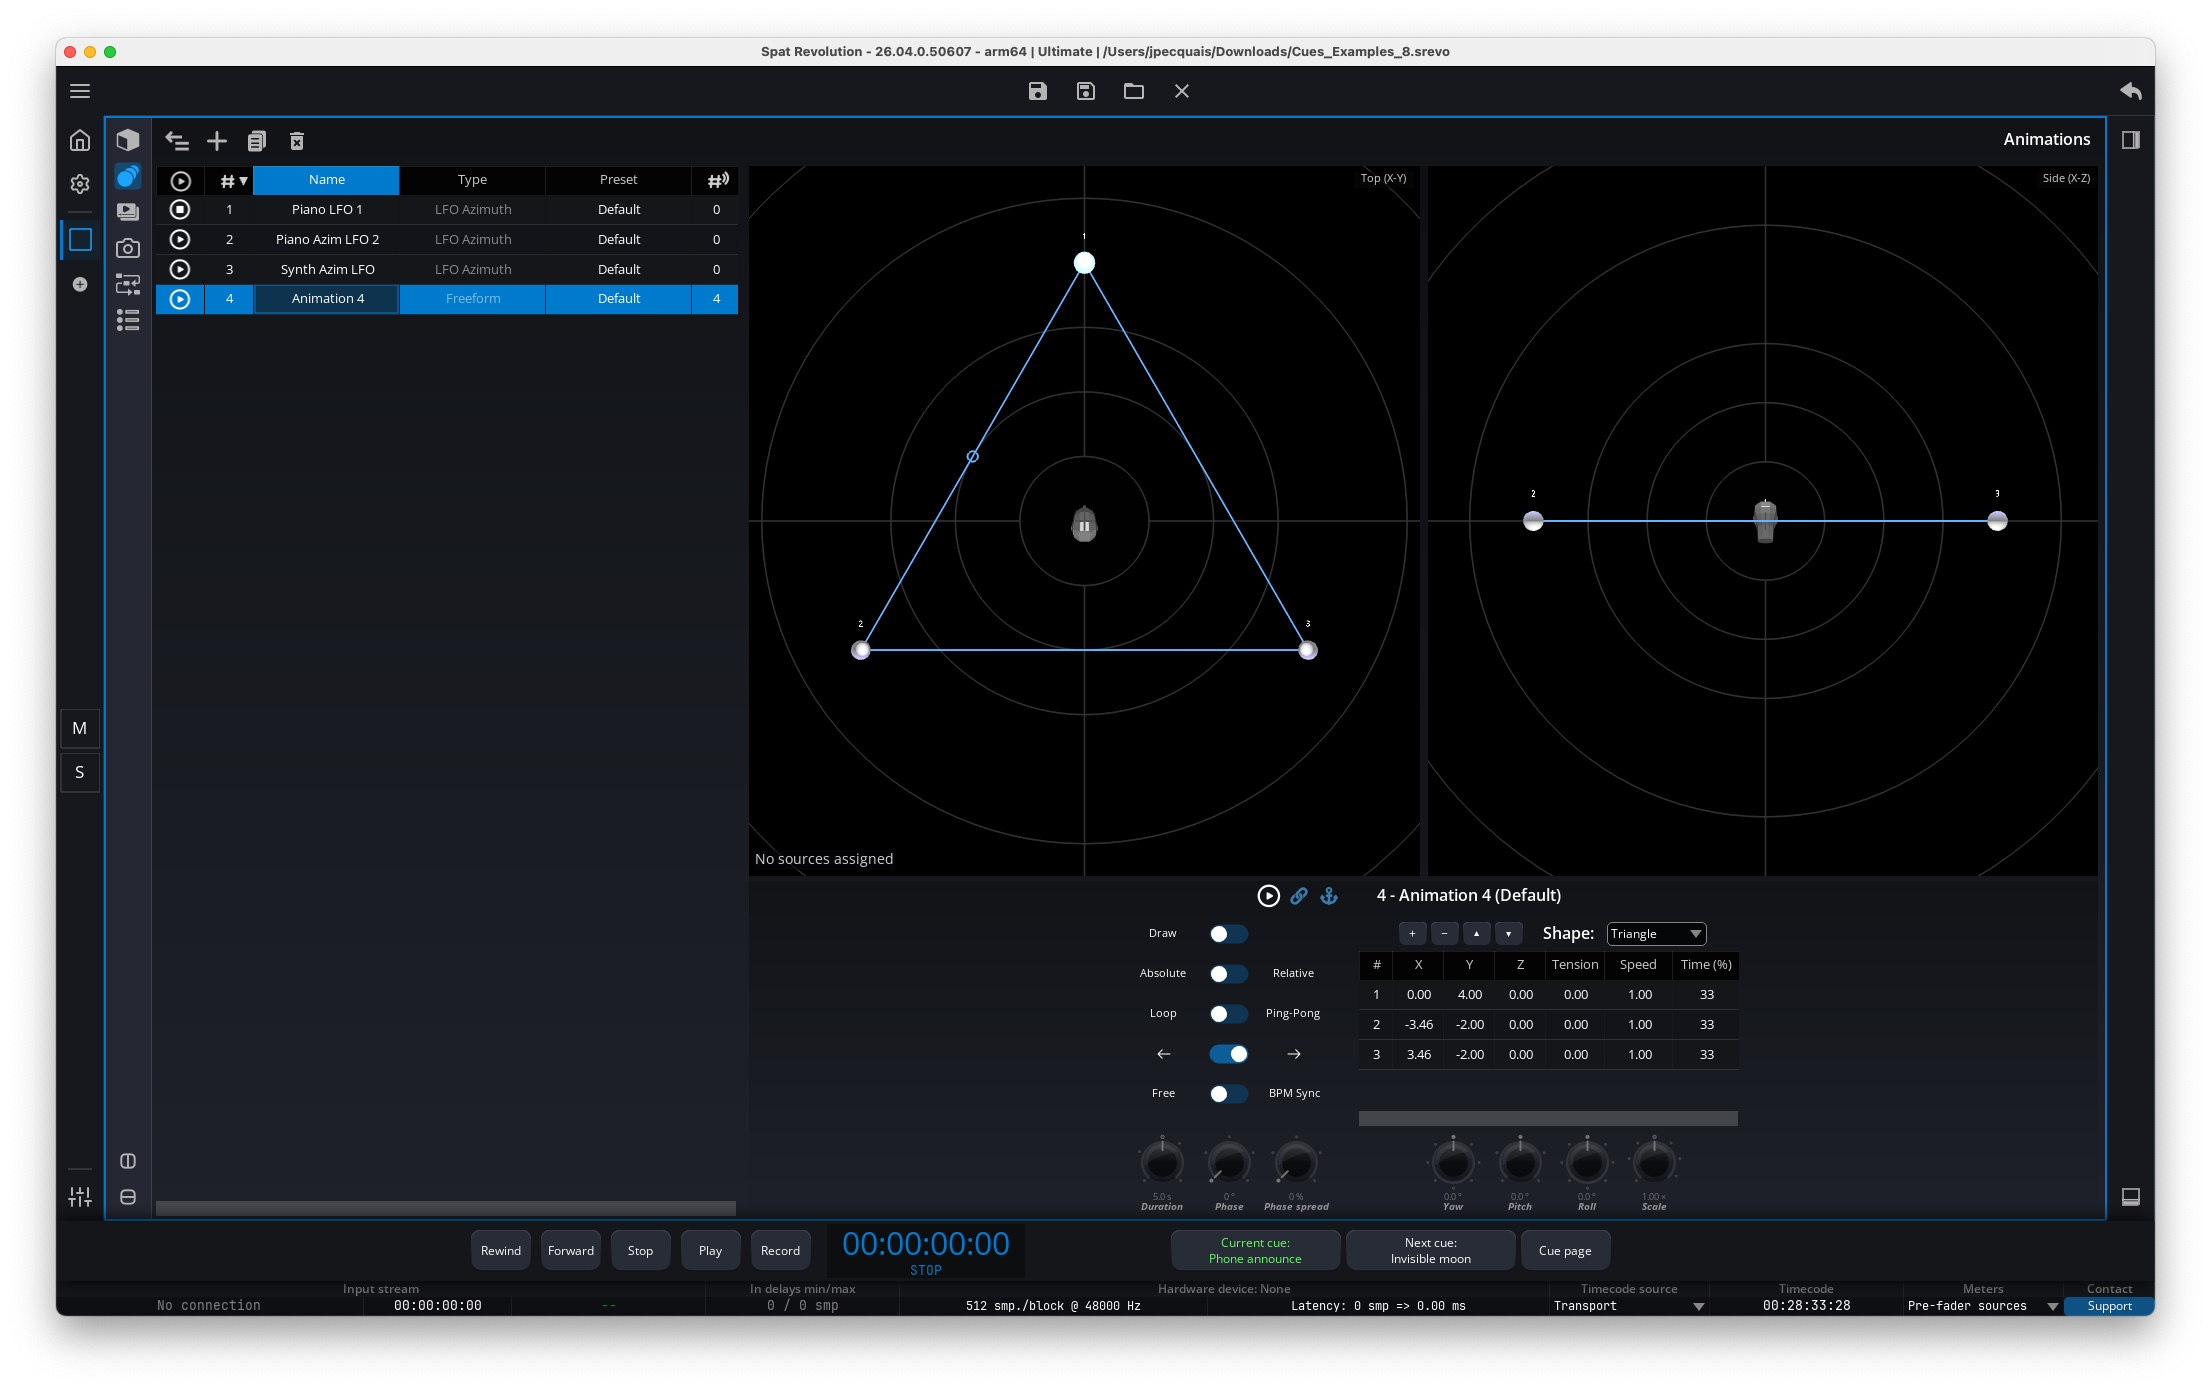Open the hamburger main menu
This screenshot has width=2211, height=1390.
click(x=80, y=91)
